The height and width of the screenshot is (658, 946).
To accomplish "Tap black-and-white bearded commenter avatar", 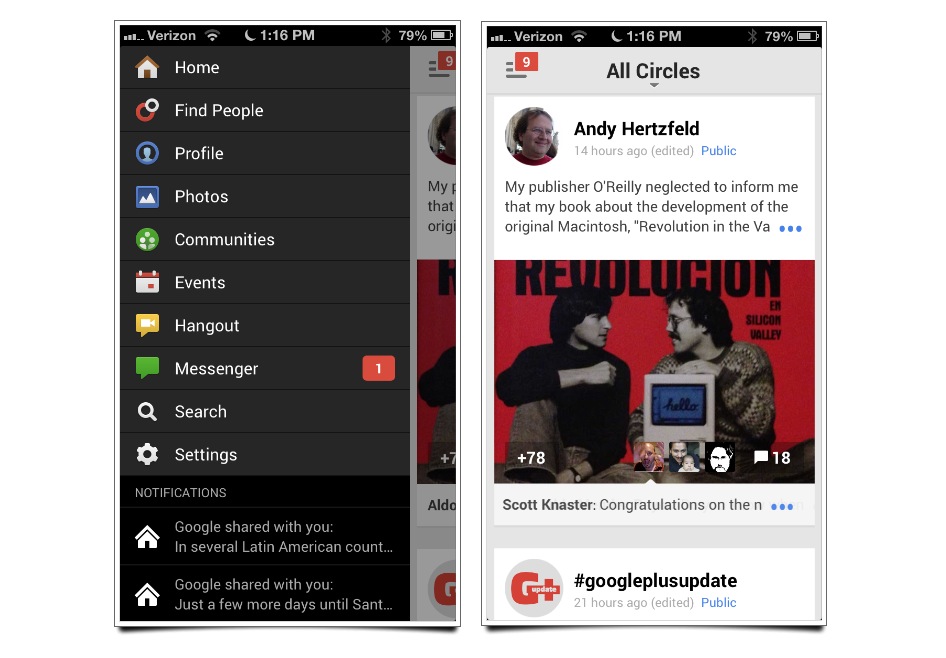I will (x=720, y=457).
